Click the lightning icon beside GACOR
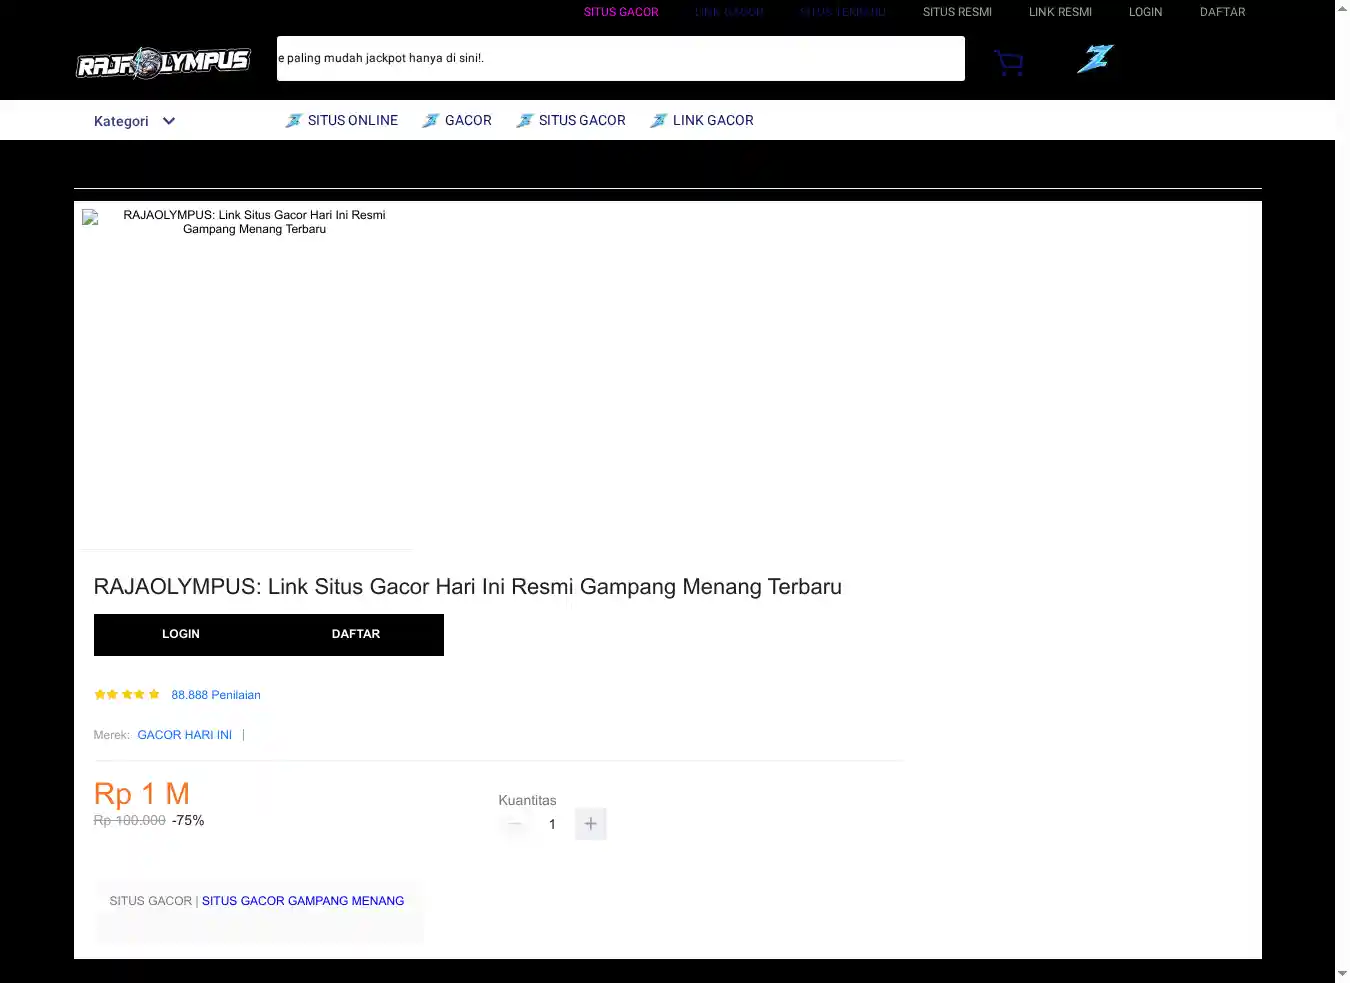 point(430,121)
